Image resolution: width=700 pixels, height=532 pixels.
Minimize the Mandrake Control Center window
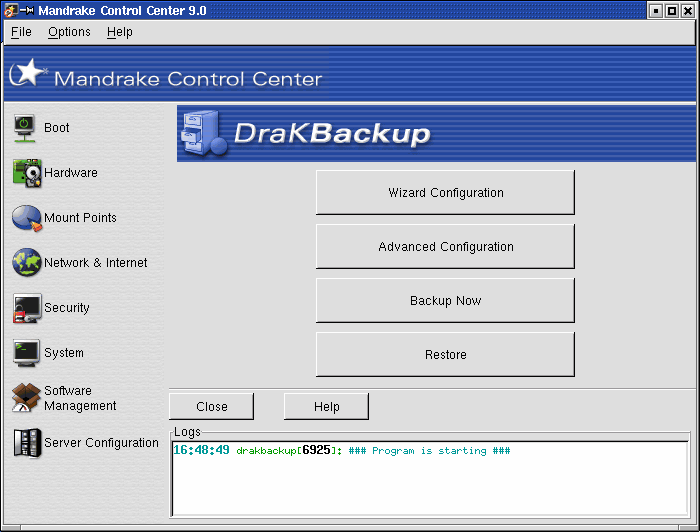(655, 11)
